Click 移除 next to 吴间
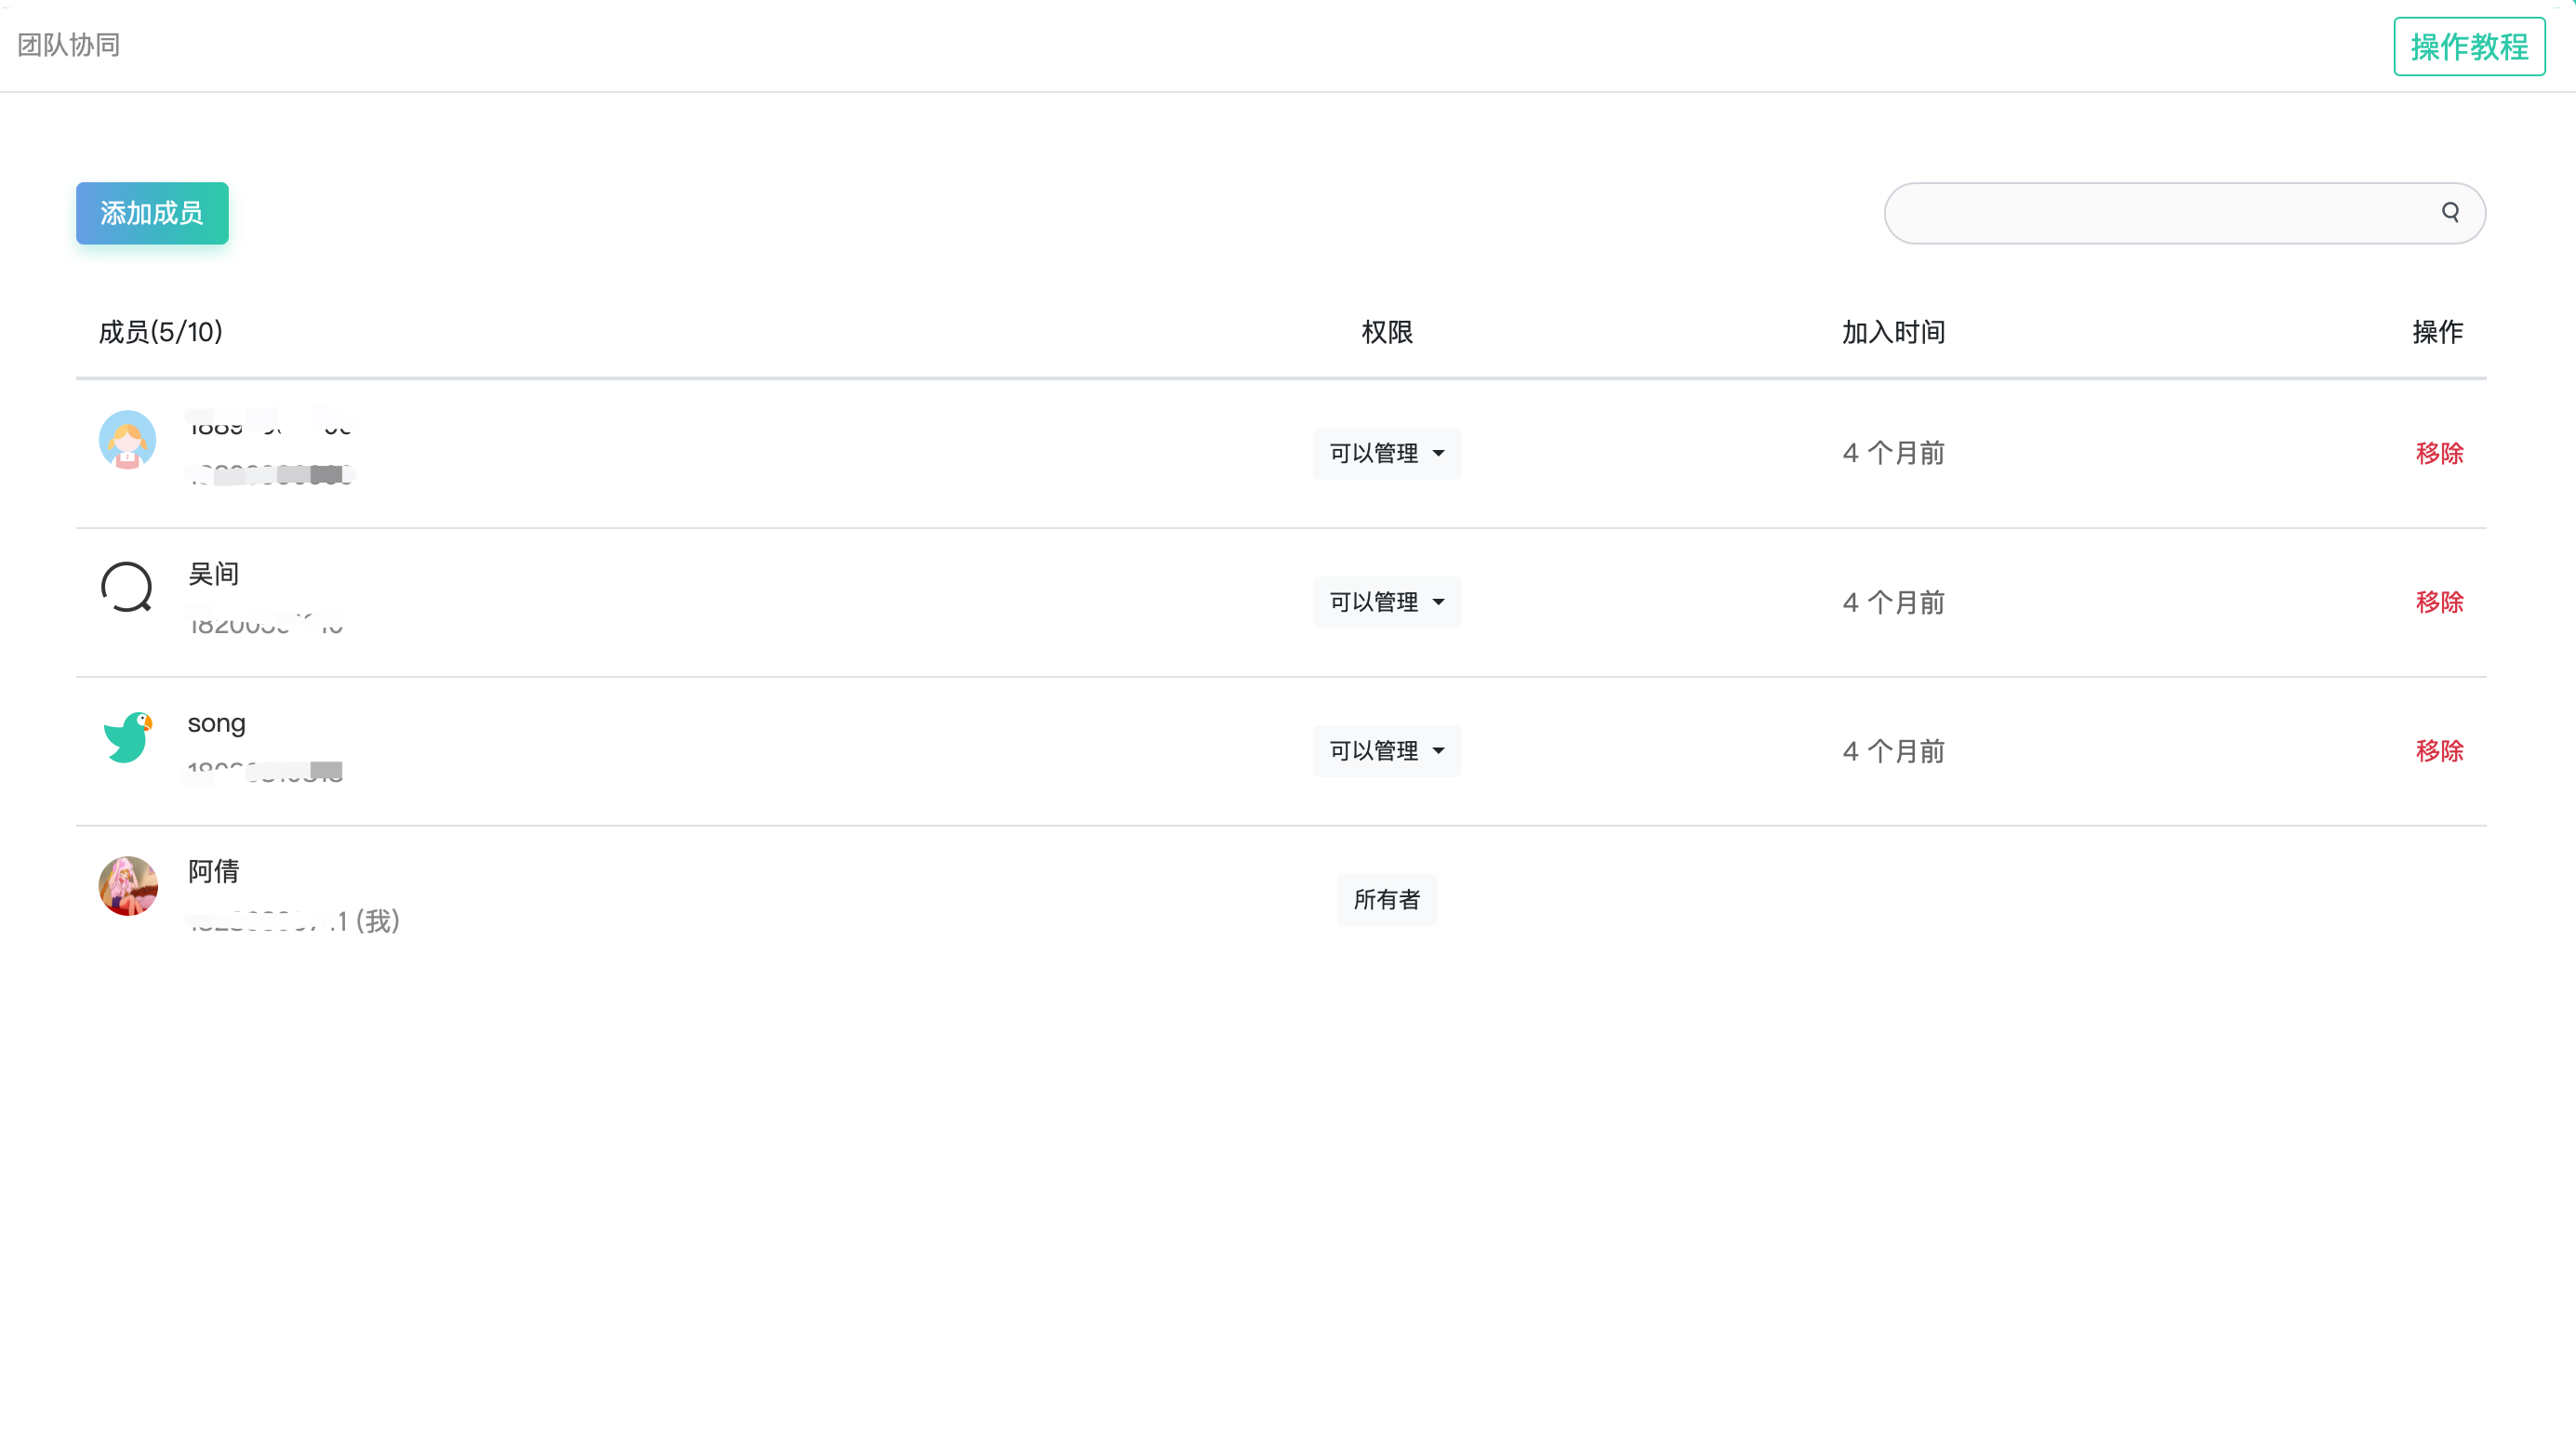2576x1443 pixels. [2440, 602]
